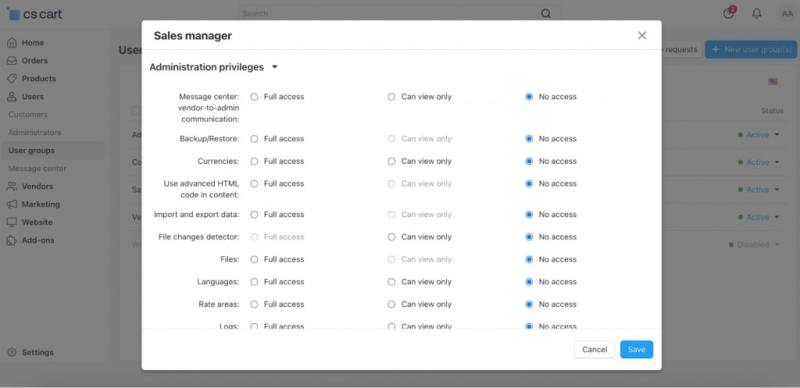Set advanced HTML code to Full access
Screen dimensions: 800x388
click(x=254, y=184)
